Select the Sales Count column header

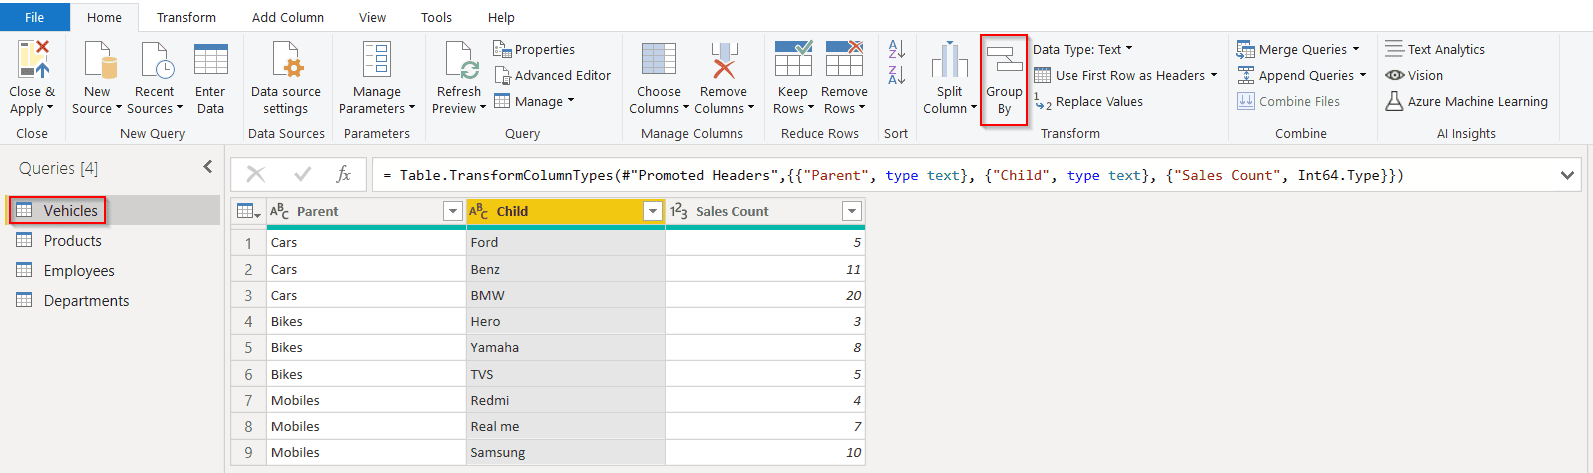765,211
